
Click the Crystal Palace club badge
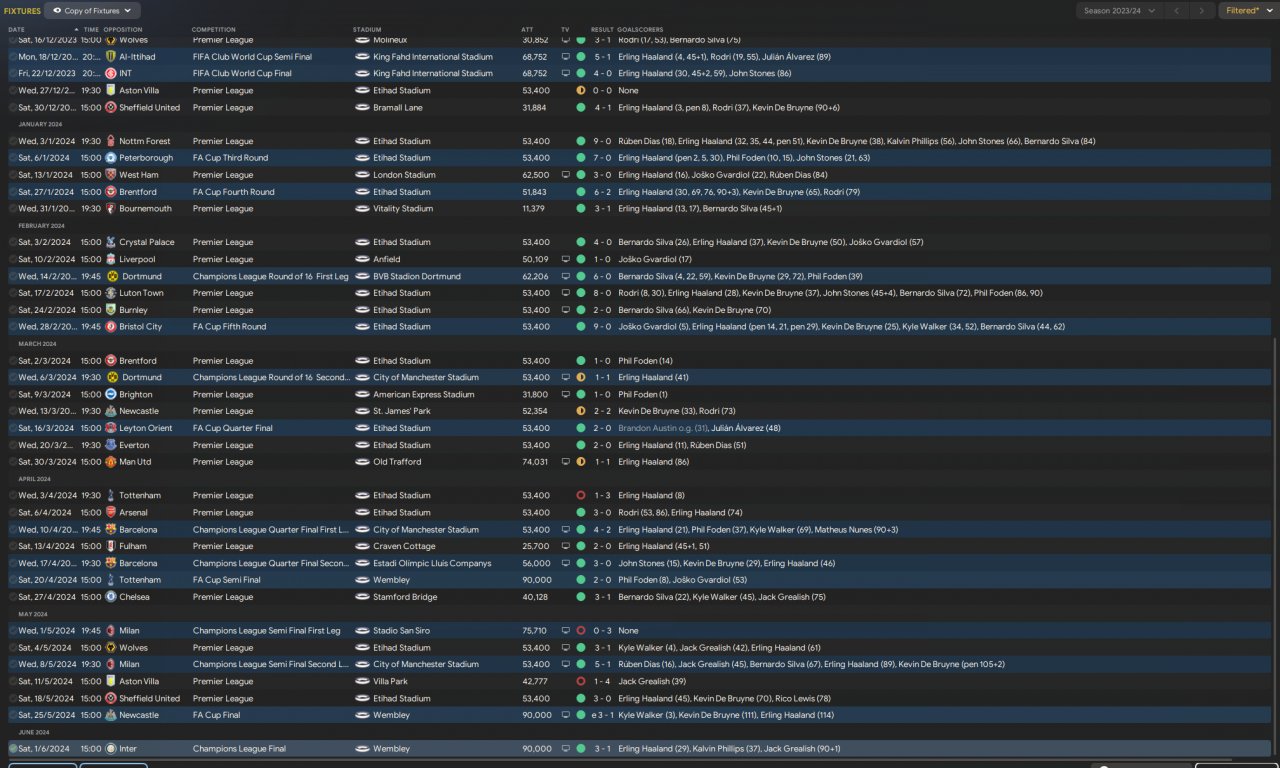pos(111,242)
